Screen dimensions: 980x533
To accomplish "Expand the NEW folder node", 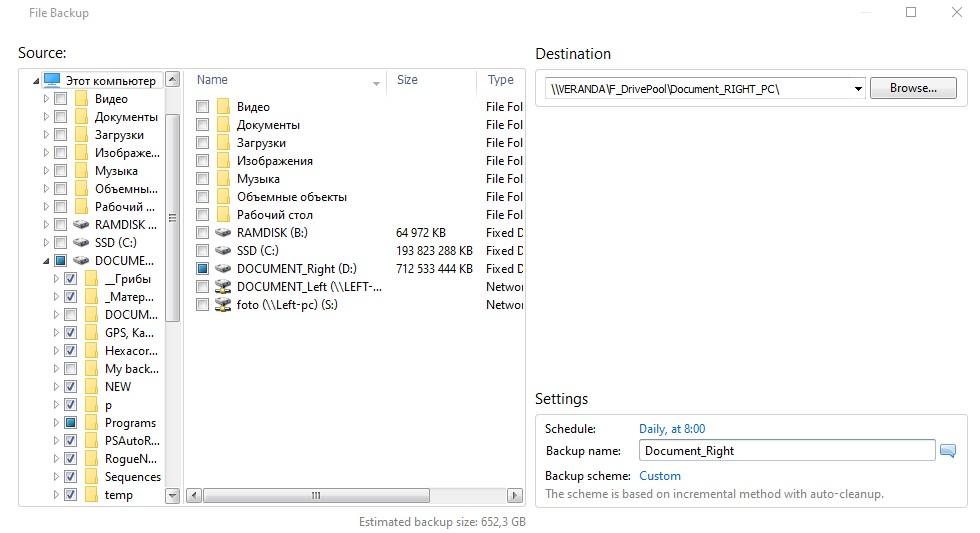I will coord(56,386).
